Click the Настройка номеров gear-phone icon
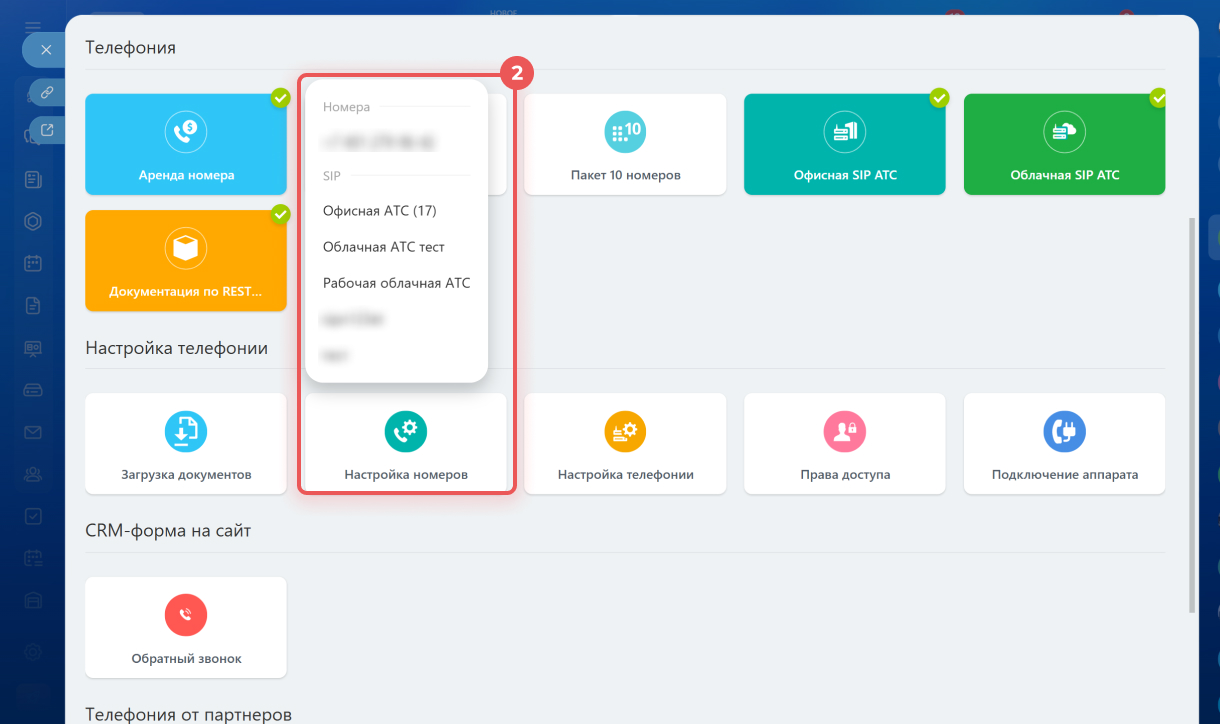Screen dimensions: 1220x724 (x=406, y=431)
